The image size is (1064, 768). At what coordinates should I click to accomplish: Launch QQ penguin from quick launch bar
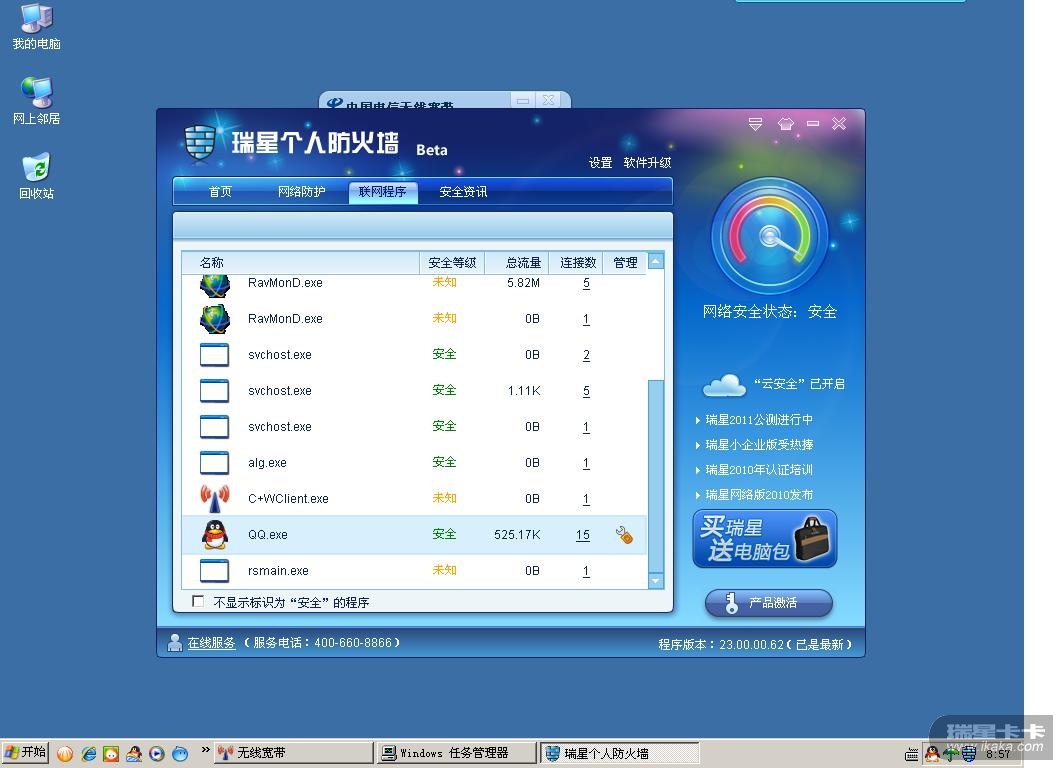pyautogui.click(x=134, y=754)
